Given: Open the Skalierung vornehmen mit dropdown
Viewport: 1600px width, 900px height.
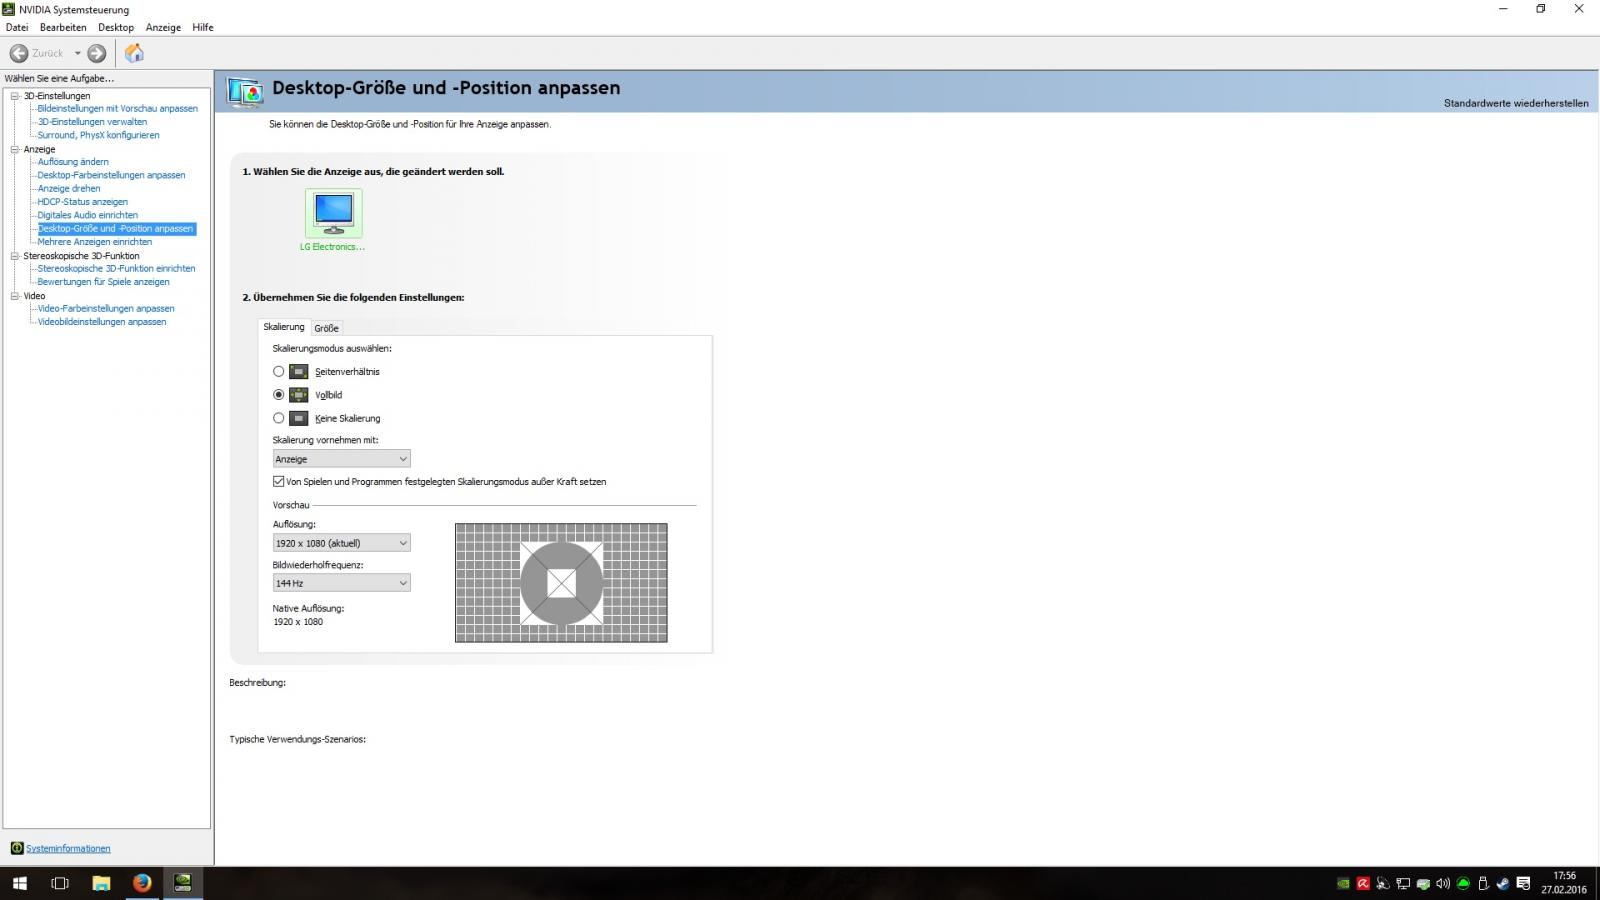Looking at the screenshot, I should (x=341, y=459).
